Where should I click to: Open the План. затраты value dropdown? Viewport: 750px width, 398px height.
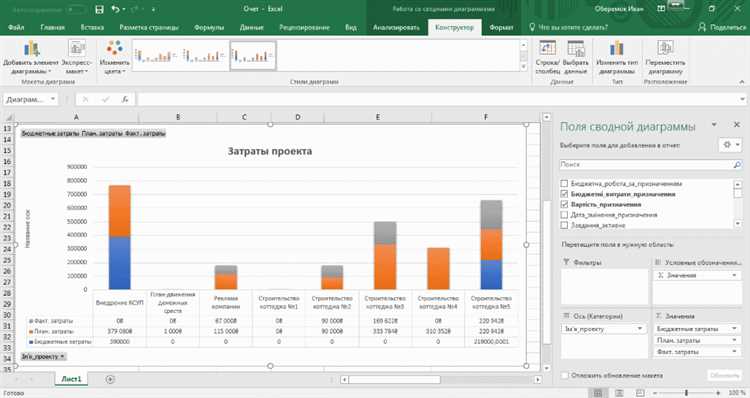pyautogui.click(x=734, y=340)
